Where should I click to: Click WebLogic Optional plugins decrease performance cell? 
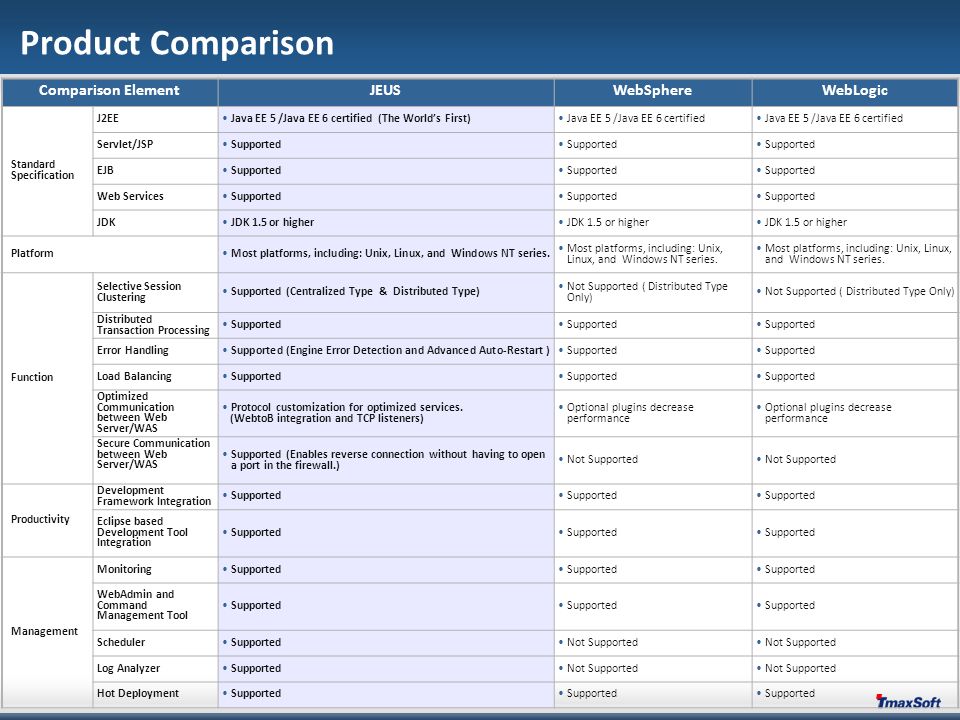pos(855,413)
